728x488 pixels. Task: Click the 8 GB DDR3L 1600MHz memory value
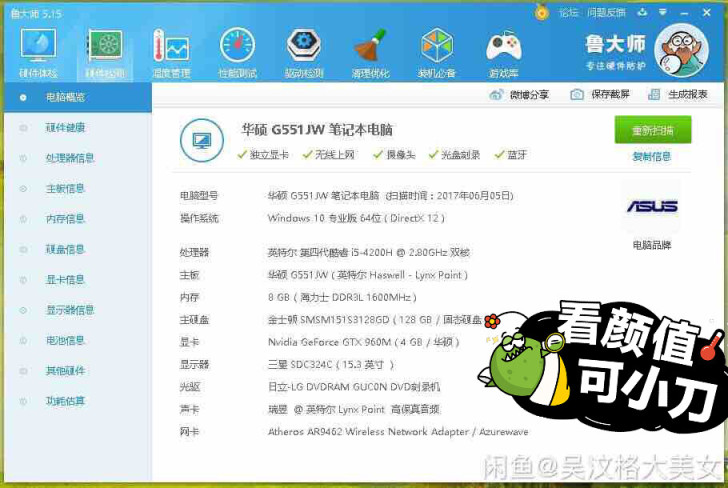(342, 297)
